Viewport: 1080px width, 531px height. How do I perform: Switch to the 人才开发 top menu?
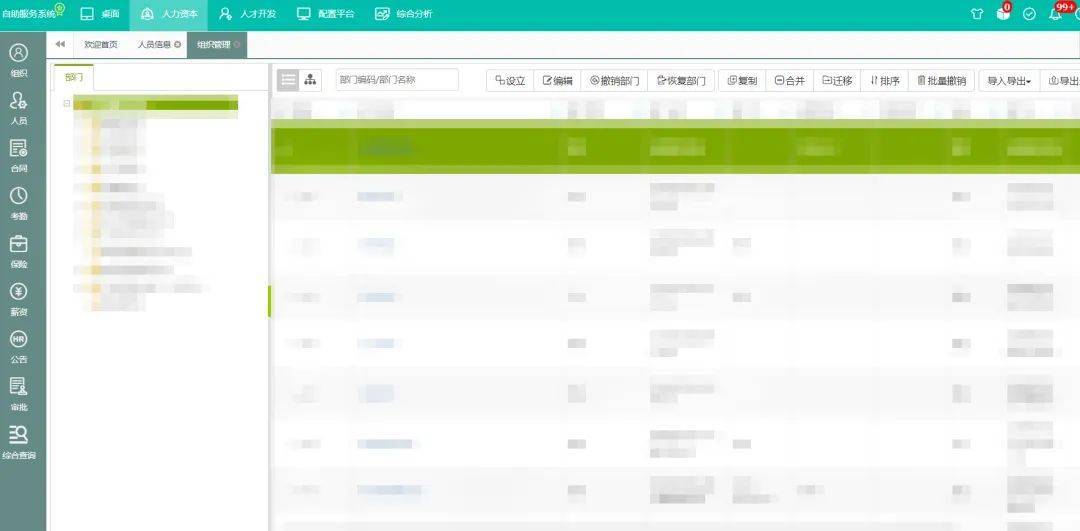[248, 14]
